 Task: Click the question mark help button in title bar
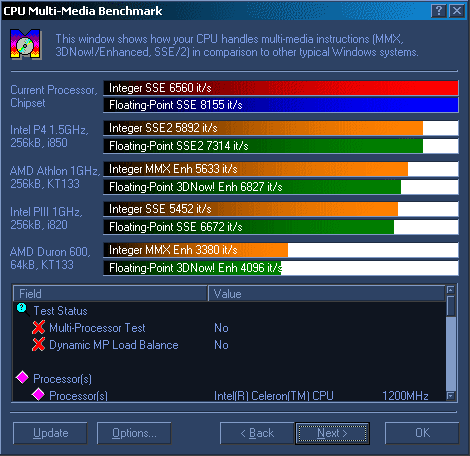439,11
